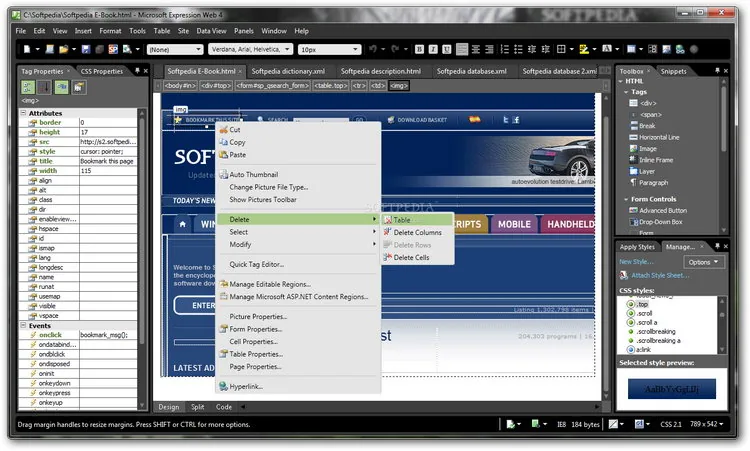Collapse Form Controls group in Toolbox
This screenshot has height=451, width=750.
(x=626, y=199)
